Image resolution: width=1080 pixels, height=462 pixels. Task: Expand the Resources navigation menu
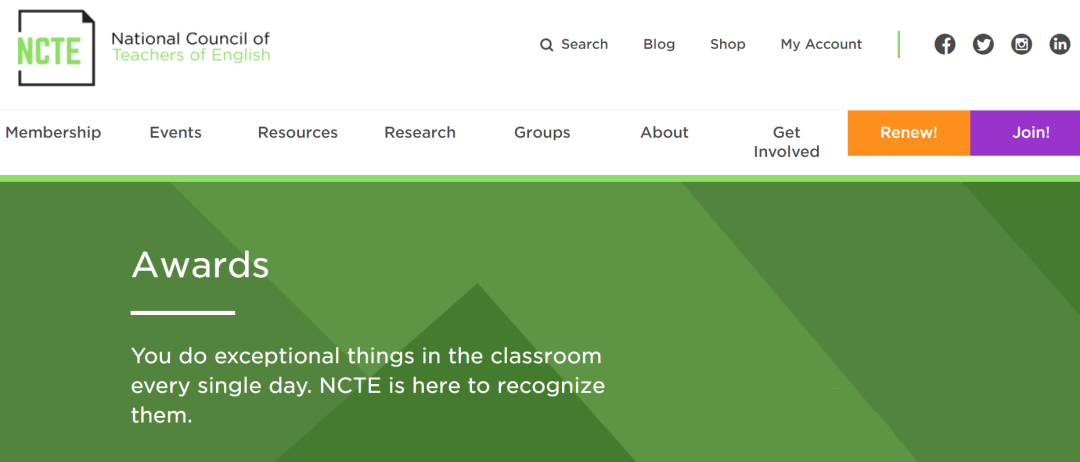pyautogui.click(x=297, y=132)
